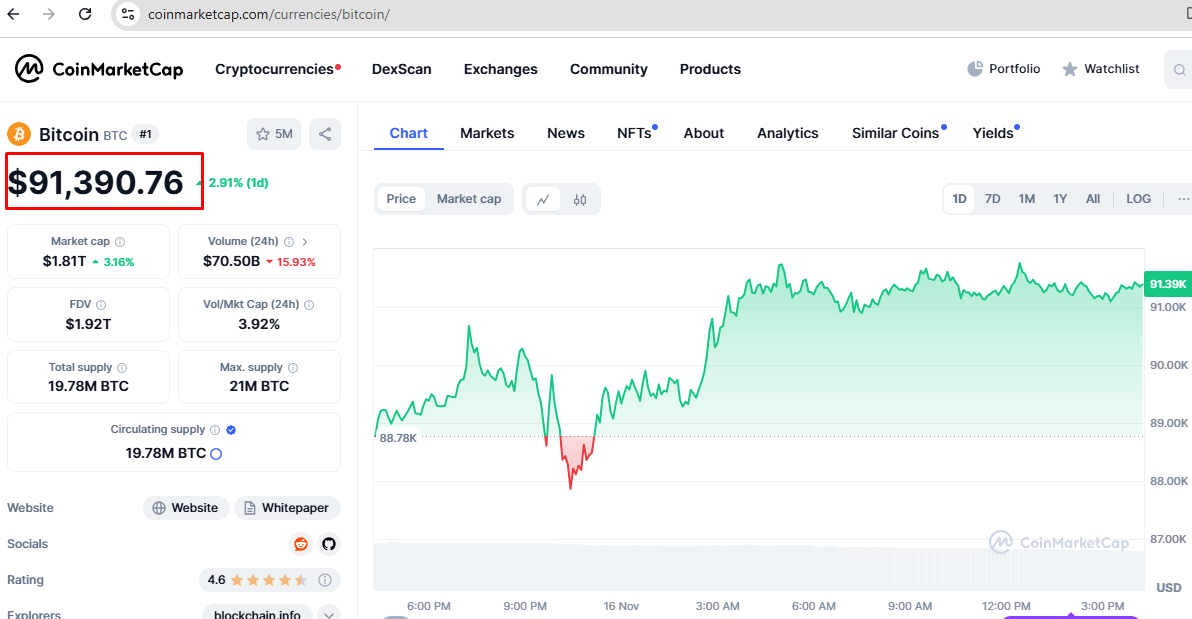The height and width of the screenshot is (619, 1192).
Task: Click the $91,390.76 Bitcoin price
Action: 96,183
